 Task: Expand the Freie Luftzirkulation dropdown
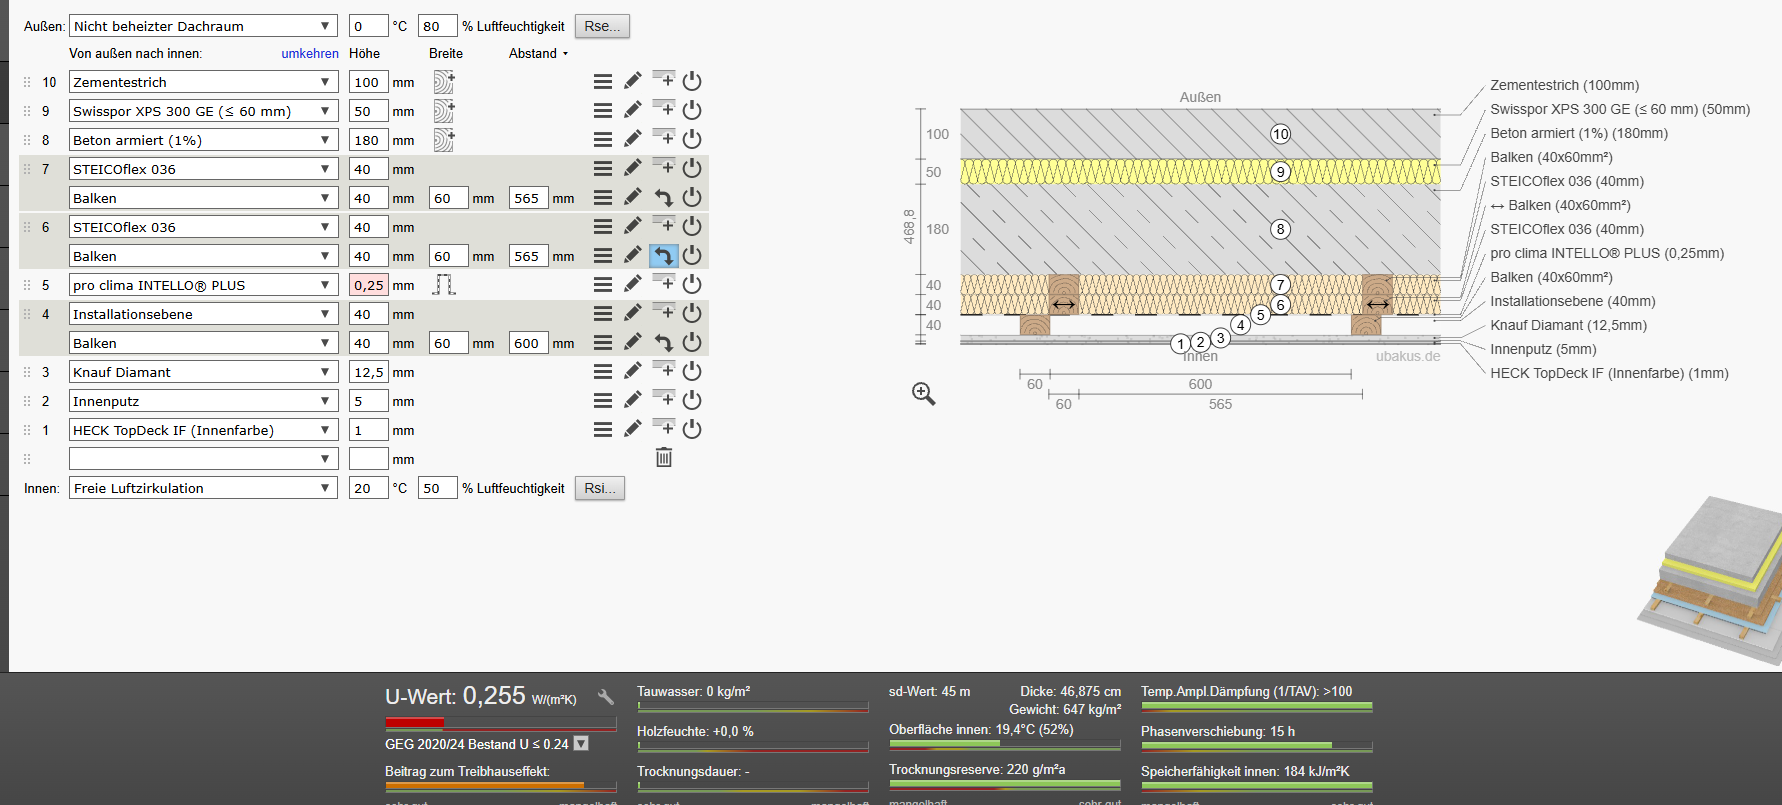pos(203,488)
